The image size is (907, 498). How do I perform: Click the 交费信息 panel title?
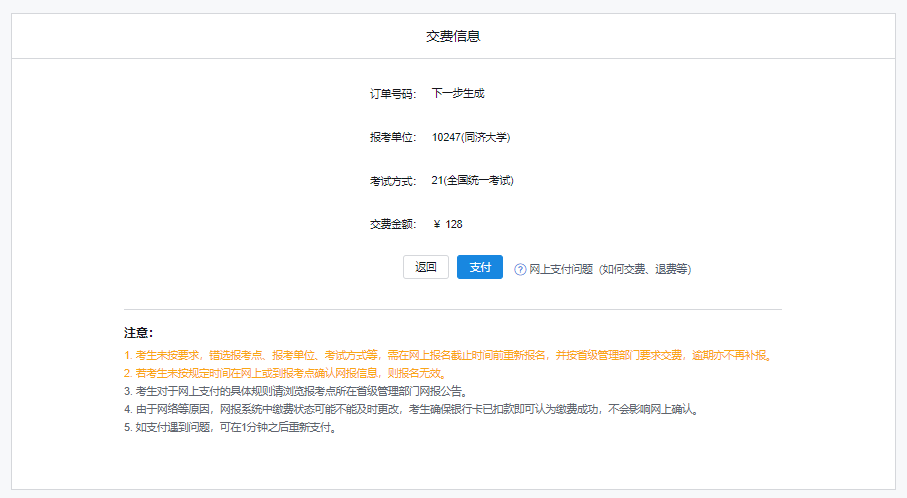[453, 37]
